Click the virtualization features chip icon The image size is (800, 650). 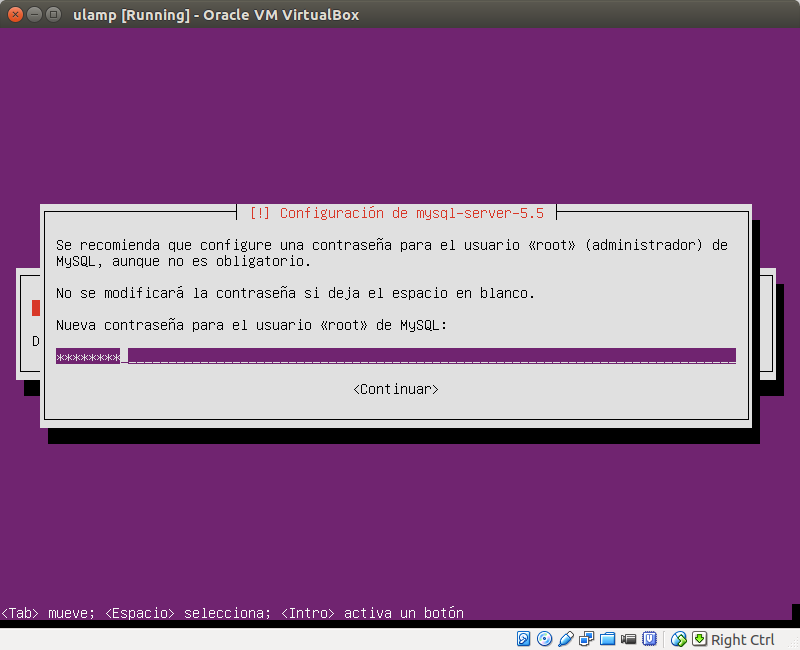pos(651,639)
